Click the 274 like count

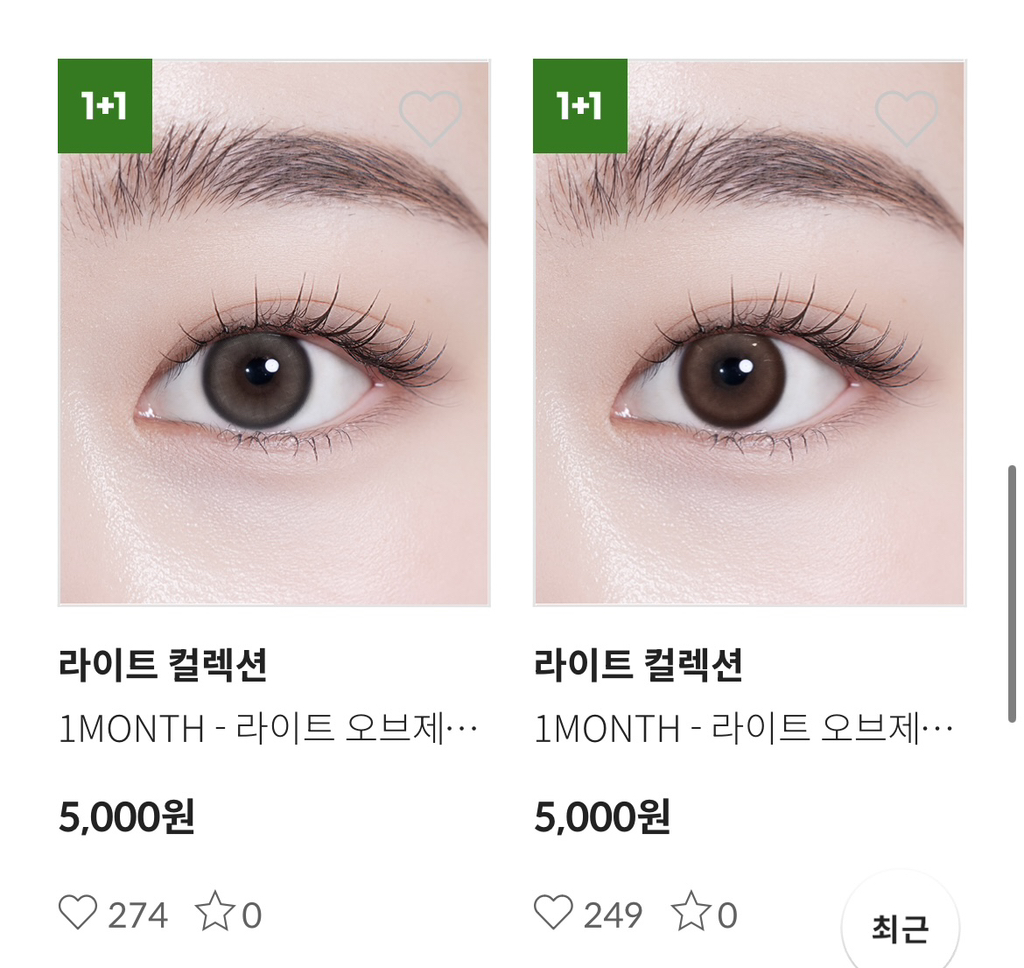(x=138, y=915)
